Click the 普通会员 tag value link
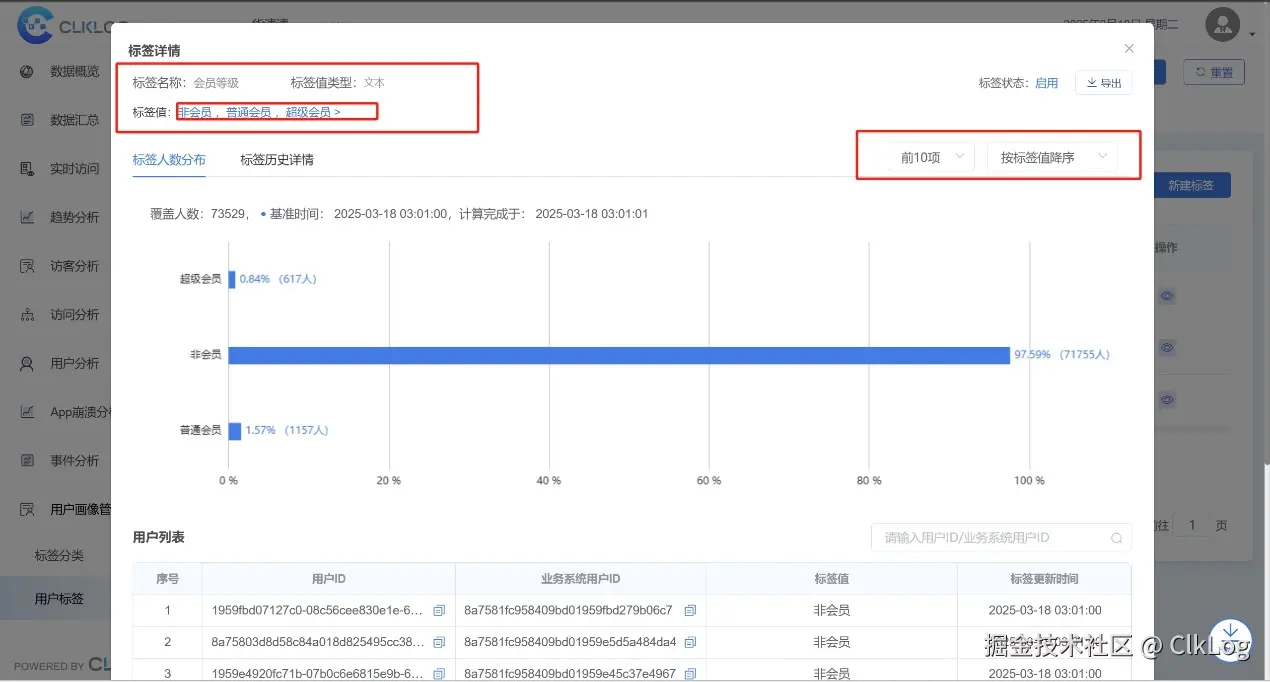This screenshot has width=1270, height=682. coord(248,112)
